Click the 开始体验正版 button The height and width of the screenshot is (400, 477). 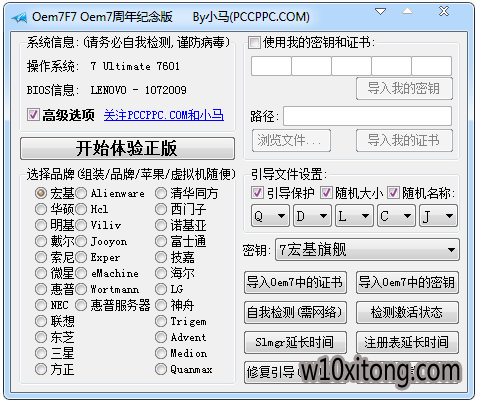127,148
